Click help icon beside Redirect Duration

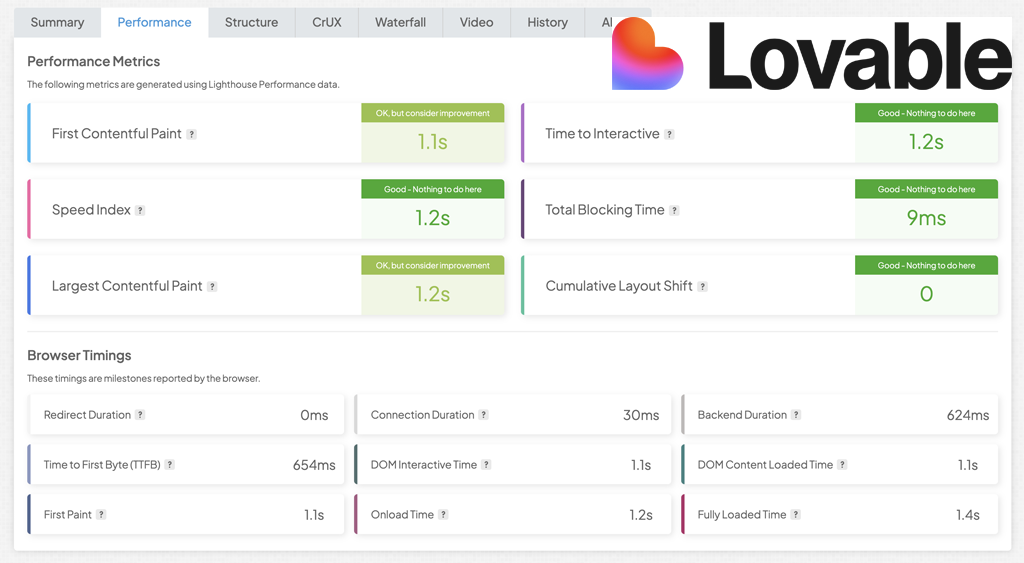[x=140, y=415]
